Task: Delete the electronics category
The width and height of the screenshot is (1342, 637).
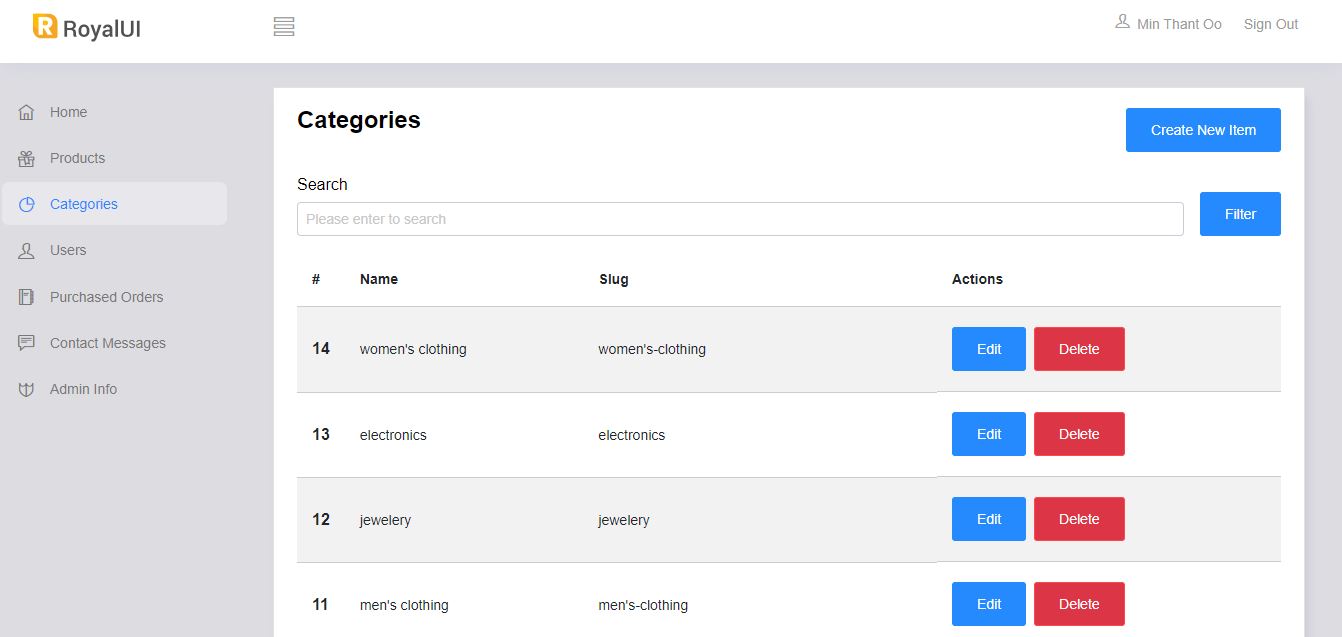Action: [1079, 434]
